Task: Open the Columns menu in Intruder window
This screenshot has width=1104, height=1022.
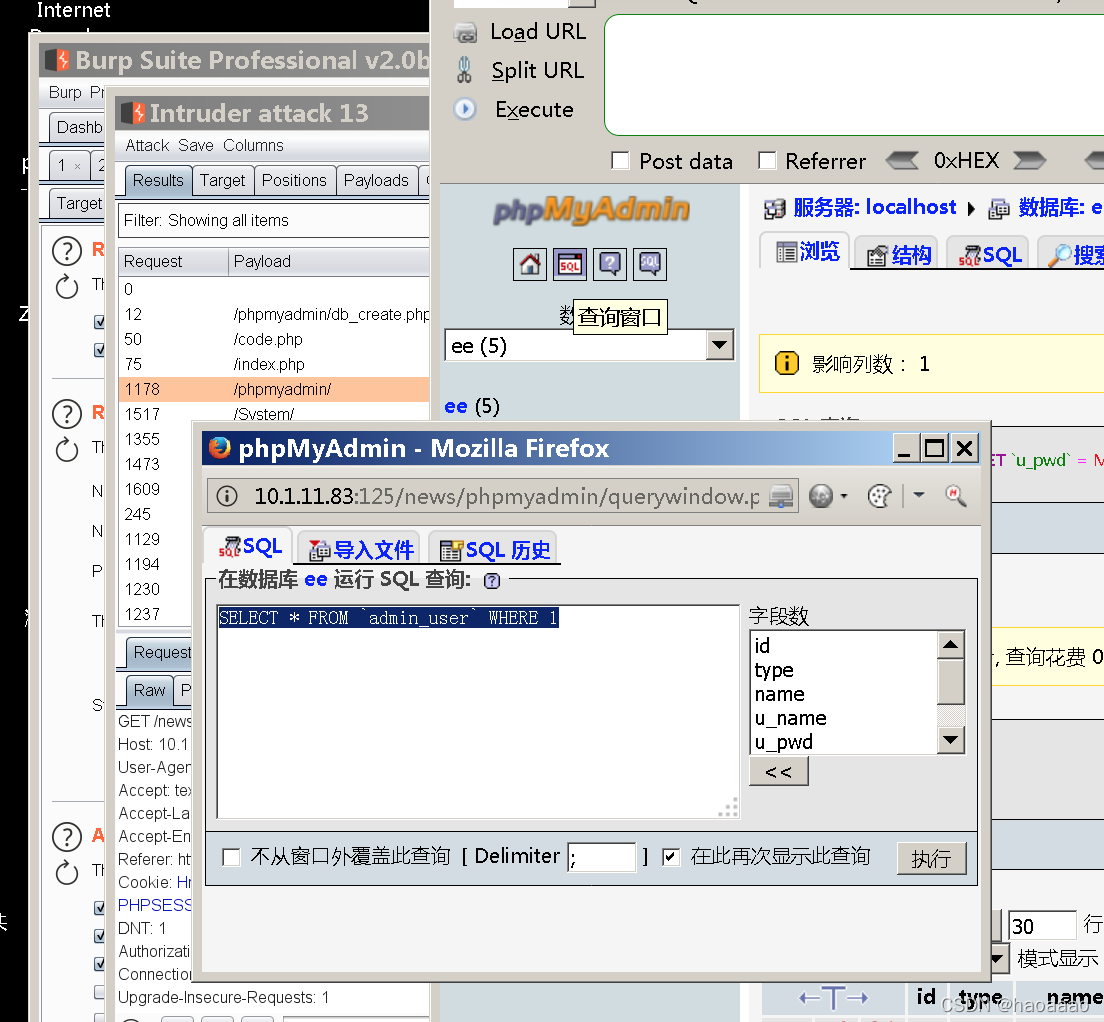Action: (x=253, y=146)
